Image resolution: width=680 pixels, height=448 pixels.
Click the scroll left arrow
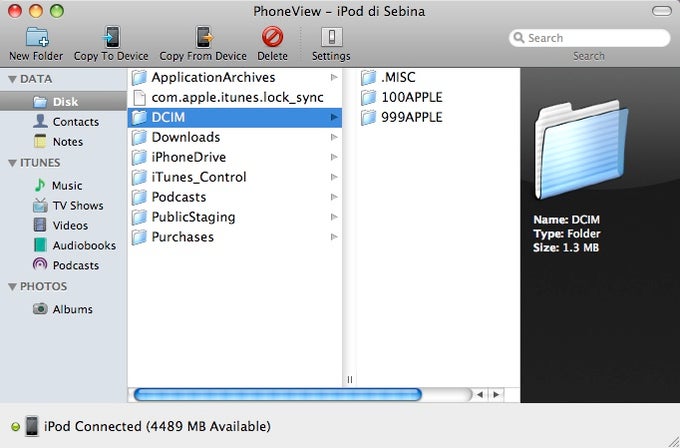[480, 395]
